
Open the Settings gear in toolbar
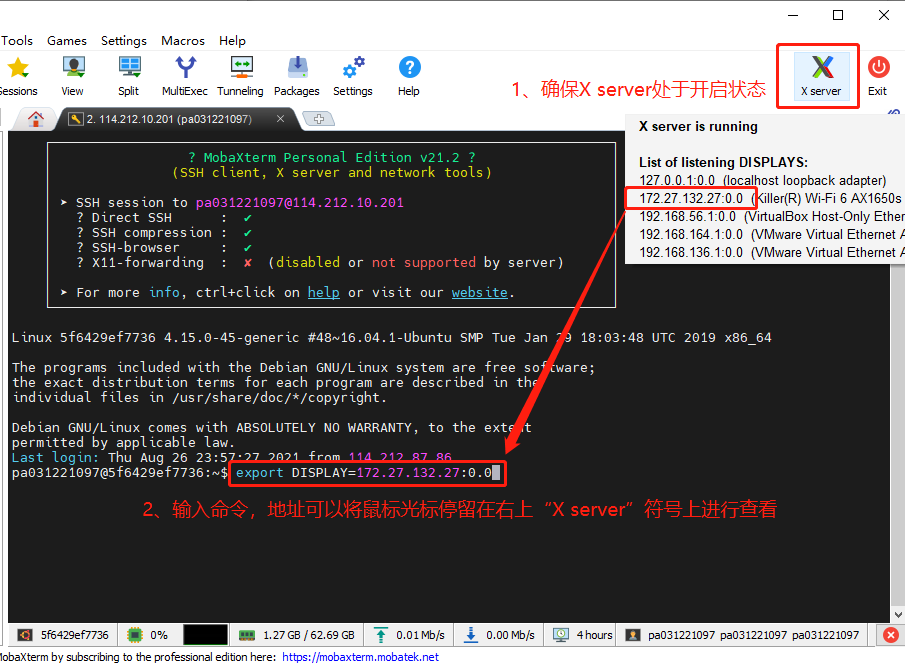(x=352, y=75)
